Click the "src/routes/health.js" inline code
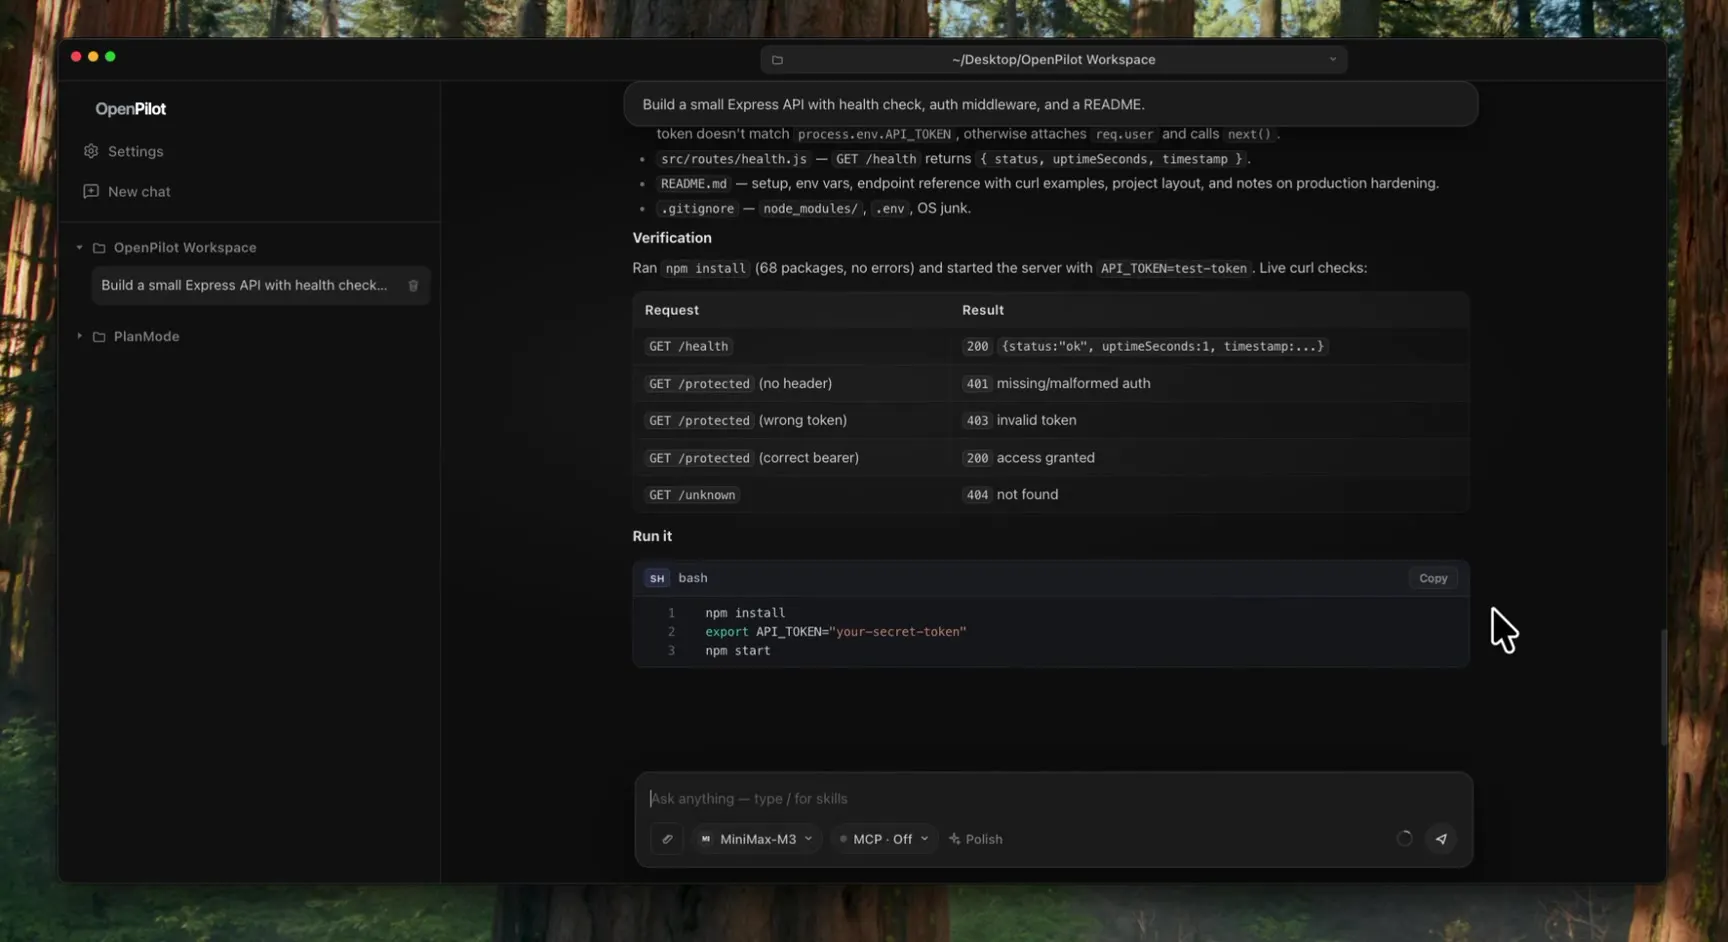The image size is (1728, 942). [734, 159]
